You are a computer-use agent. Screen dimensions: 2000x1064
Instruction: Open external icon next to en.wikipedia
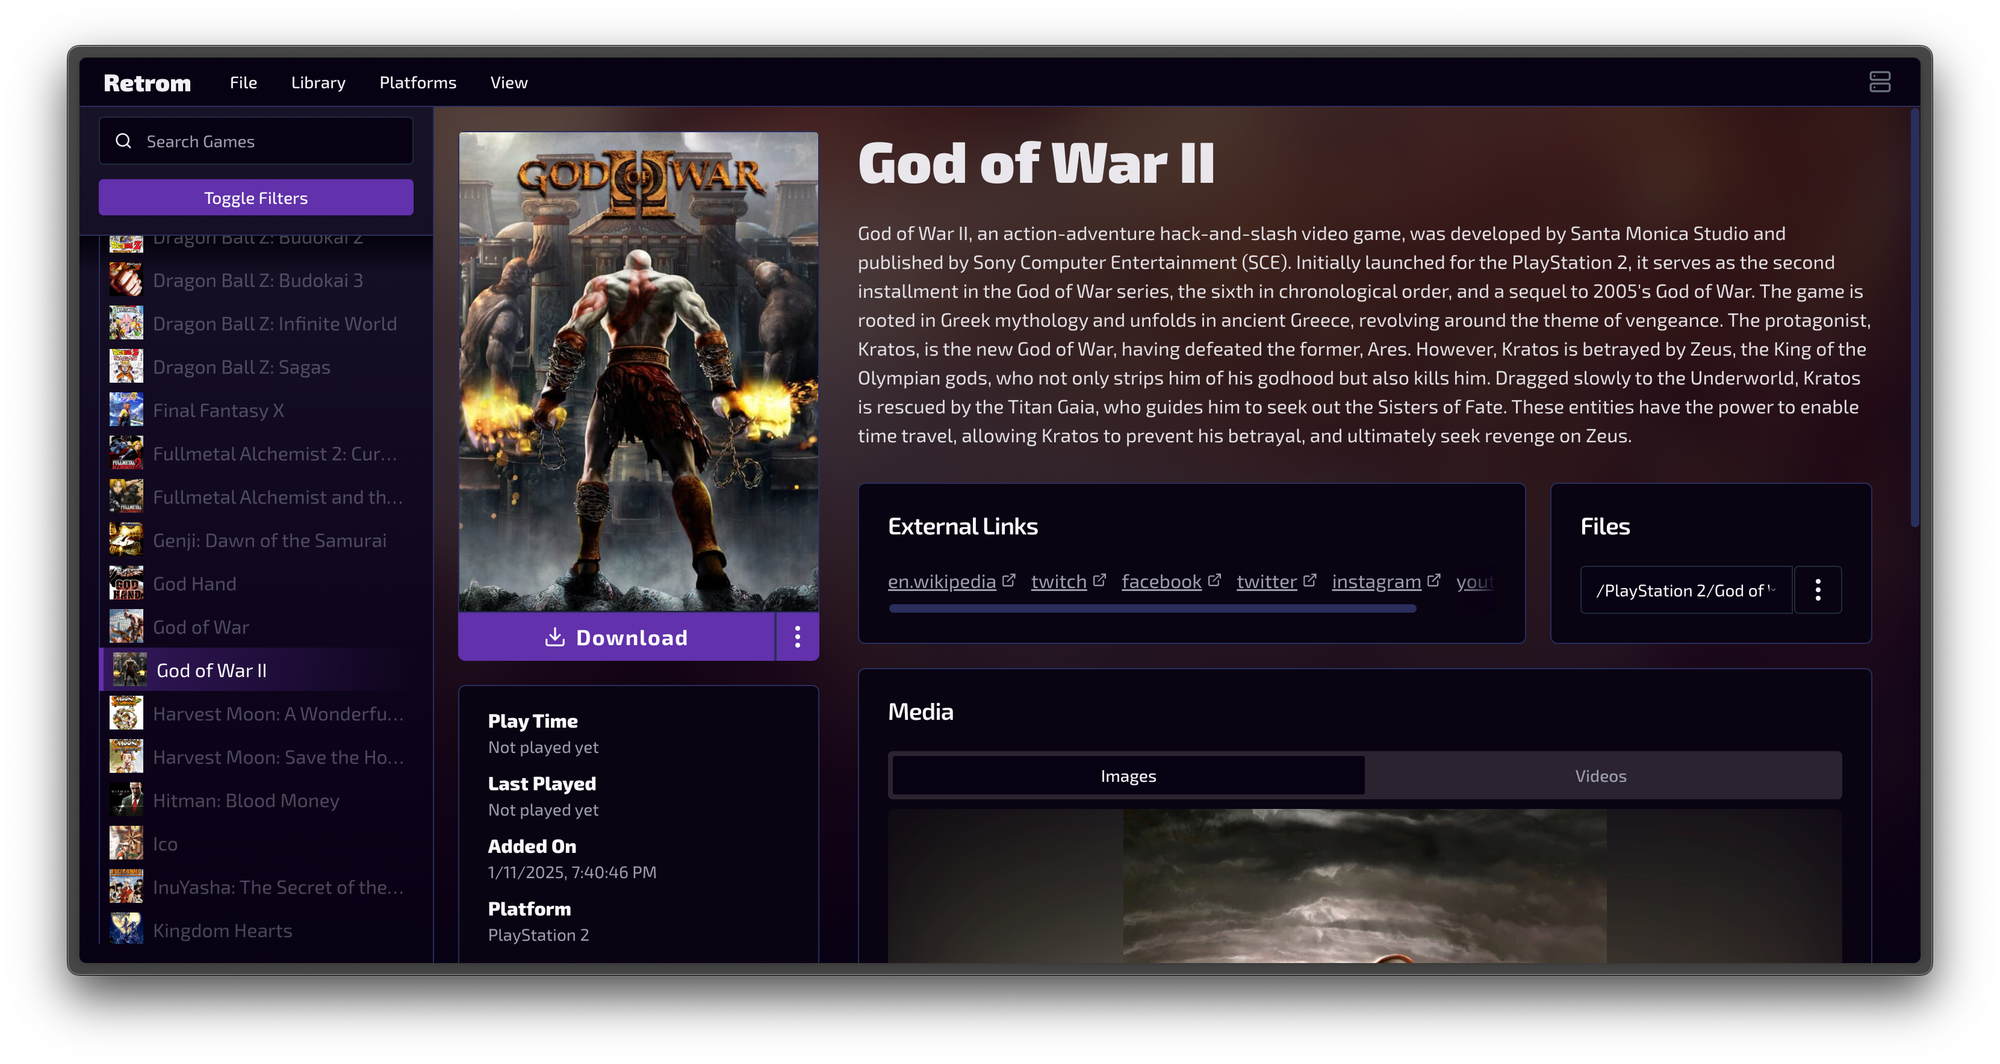1009,580
